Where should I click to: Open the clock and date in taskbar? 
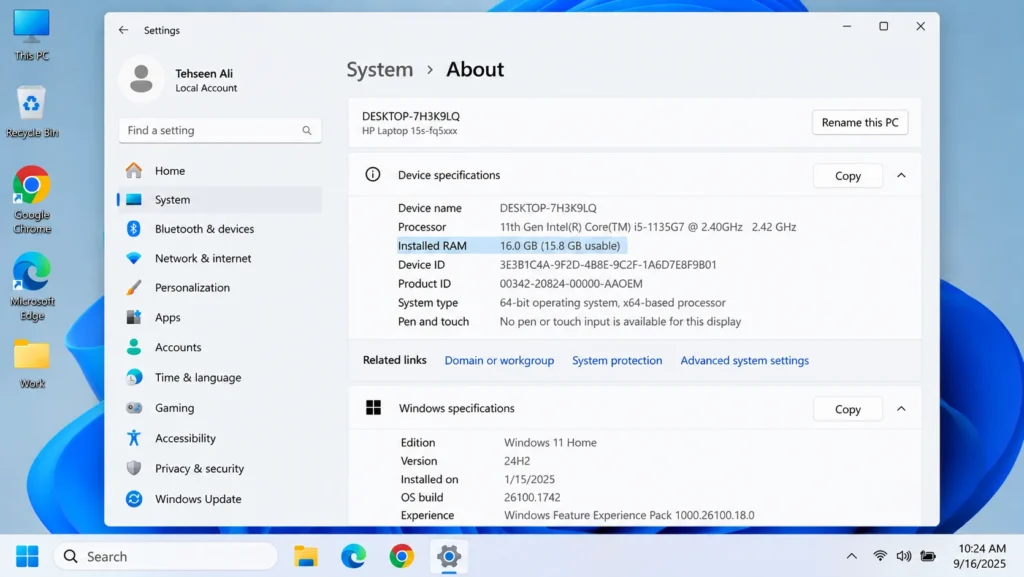point(978,556)
